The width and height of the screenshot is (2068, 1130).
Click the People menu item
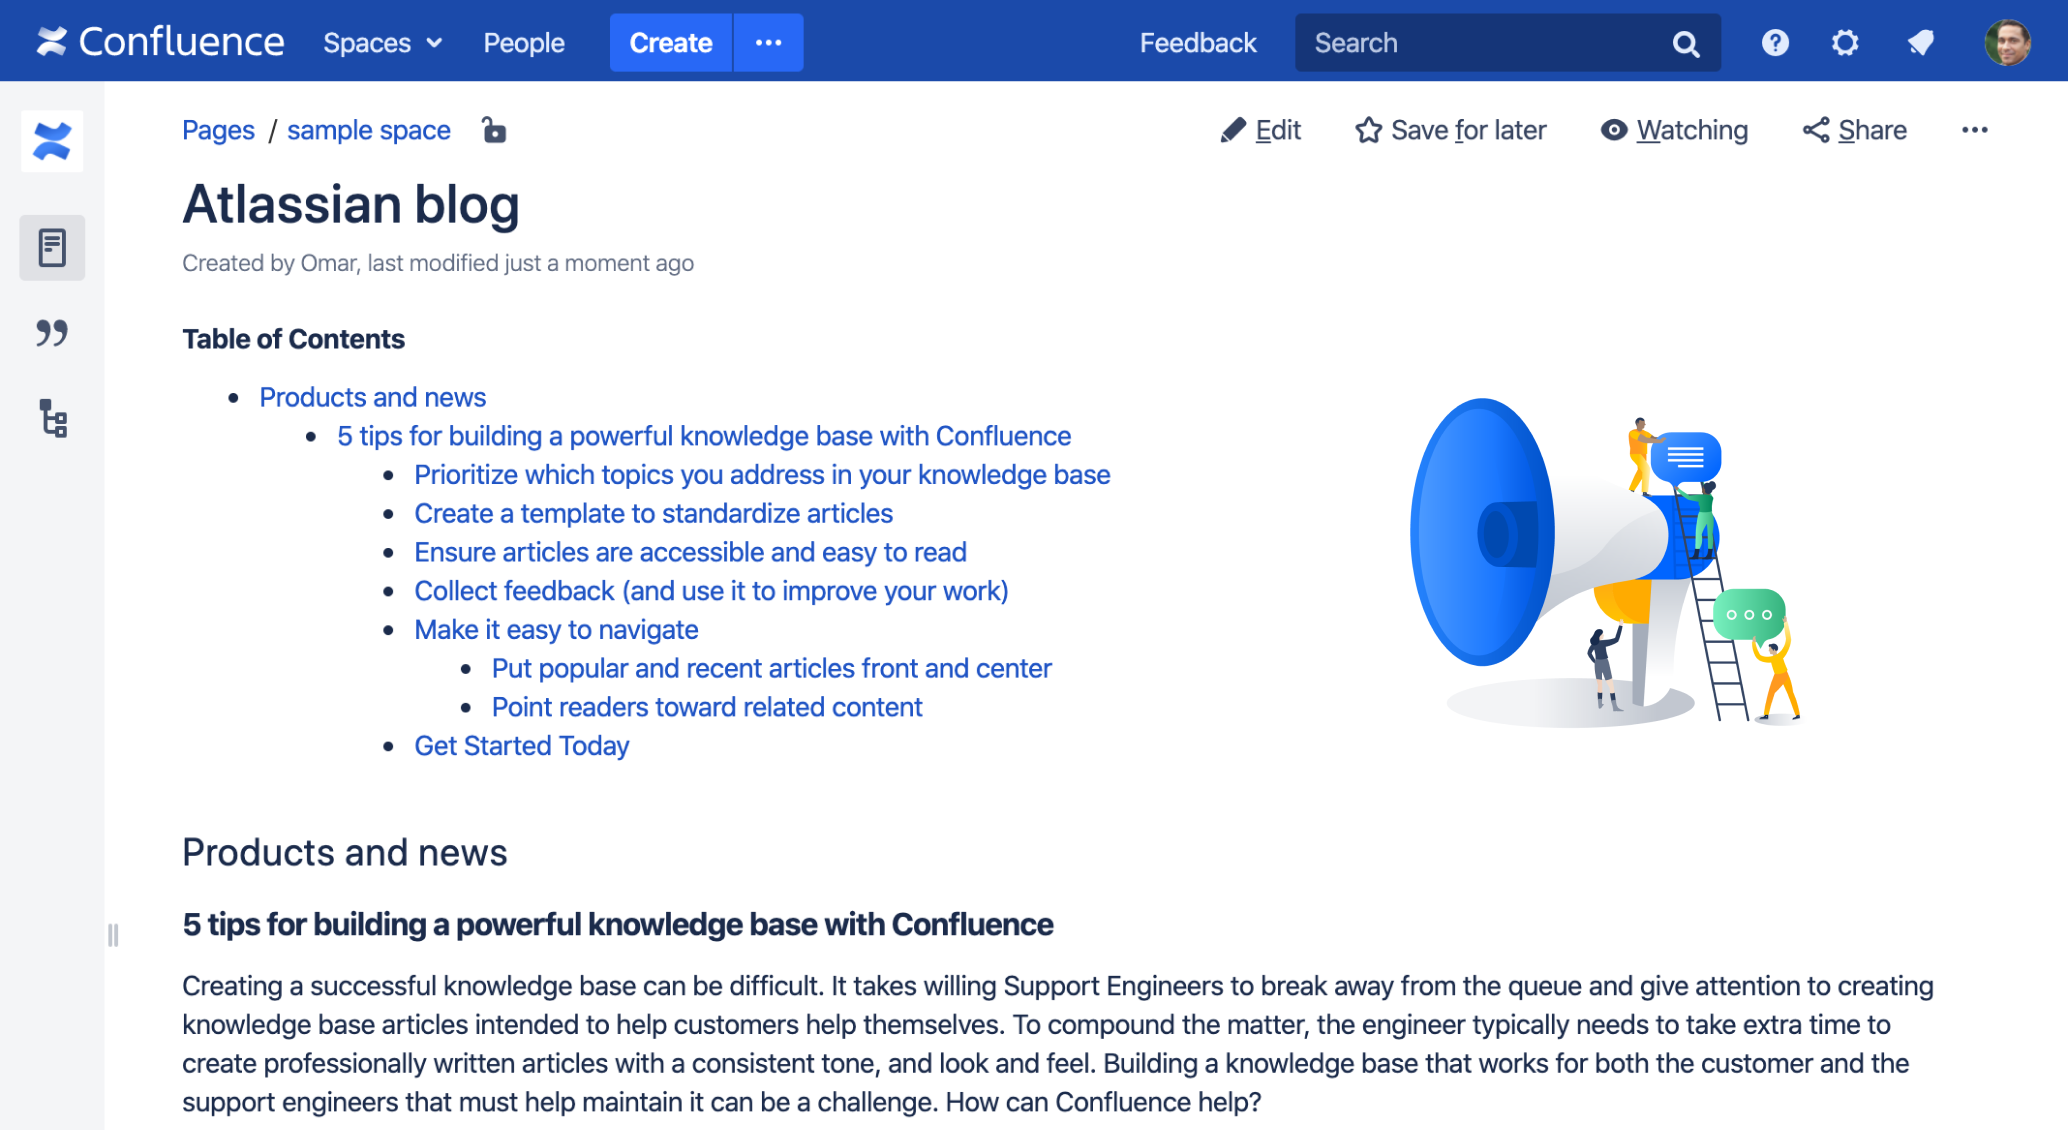point(522,40)
